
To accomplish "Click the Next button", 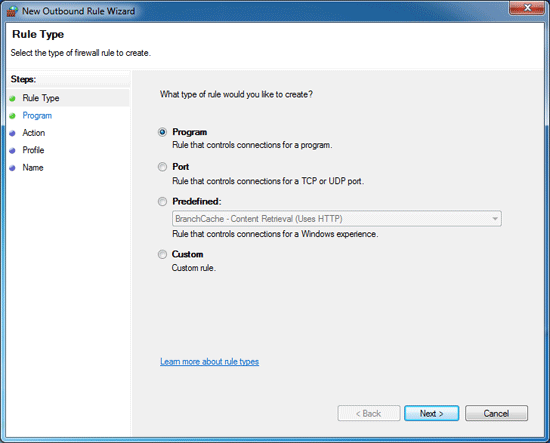I will point(431,414).
